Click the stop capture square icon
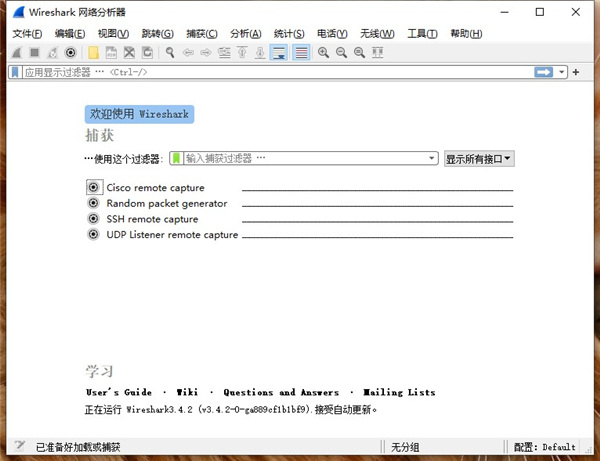Viewport: 600px width, 461px height. coord(35,52)
